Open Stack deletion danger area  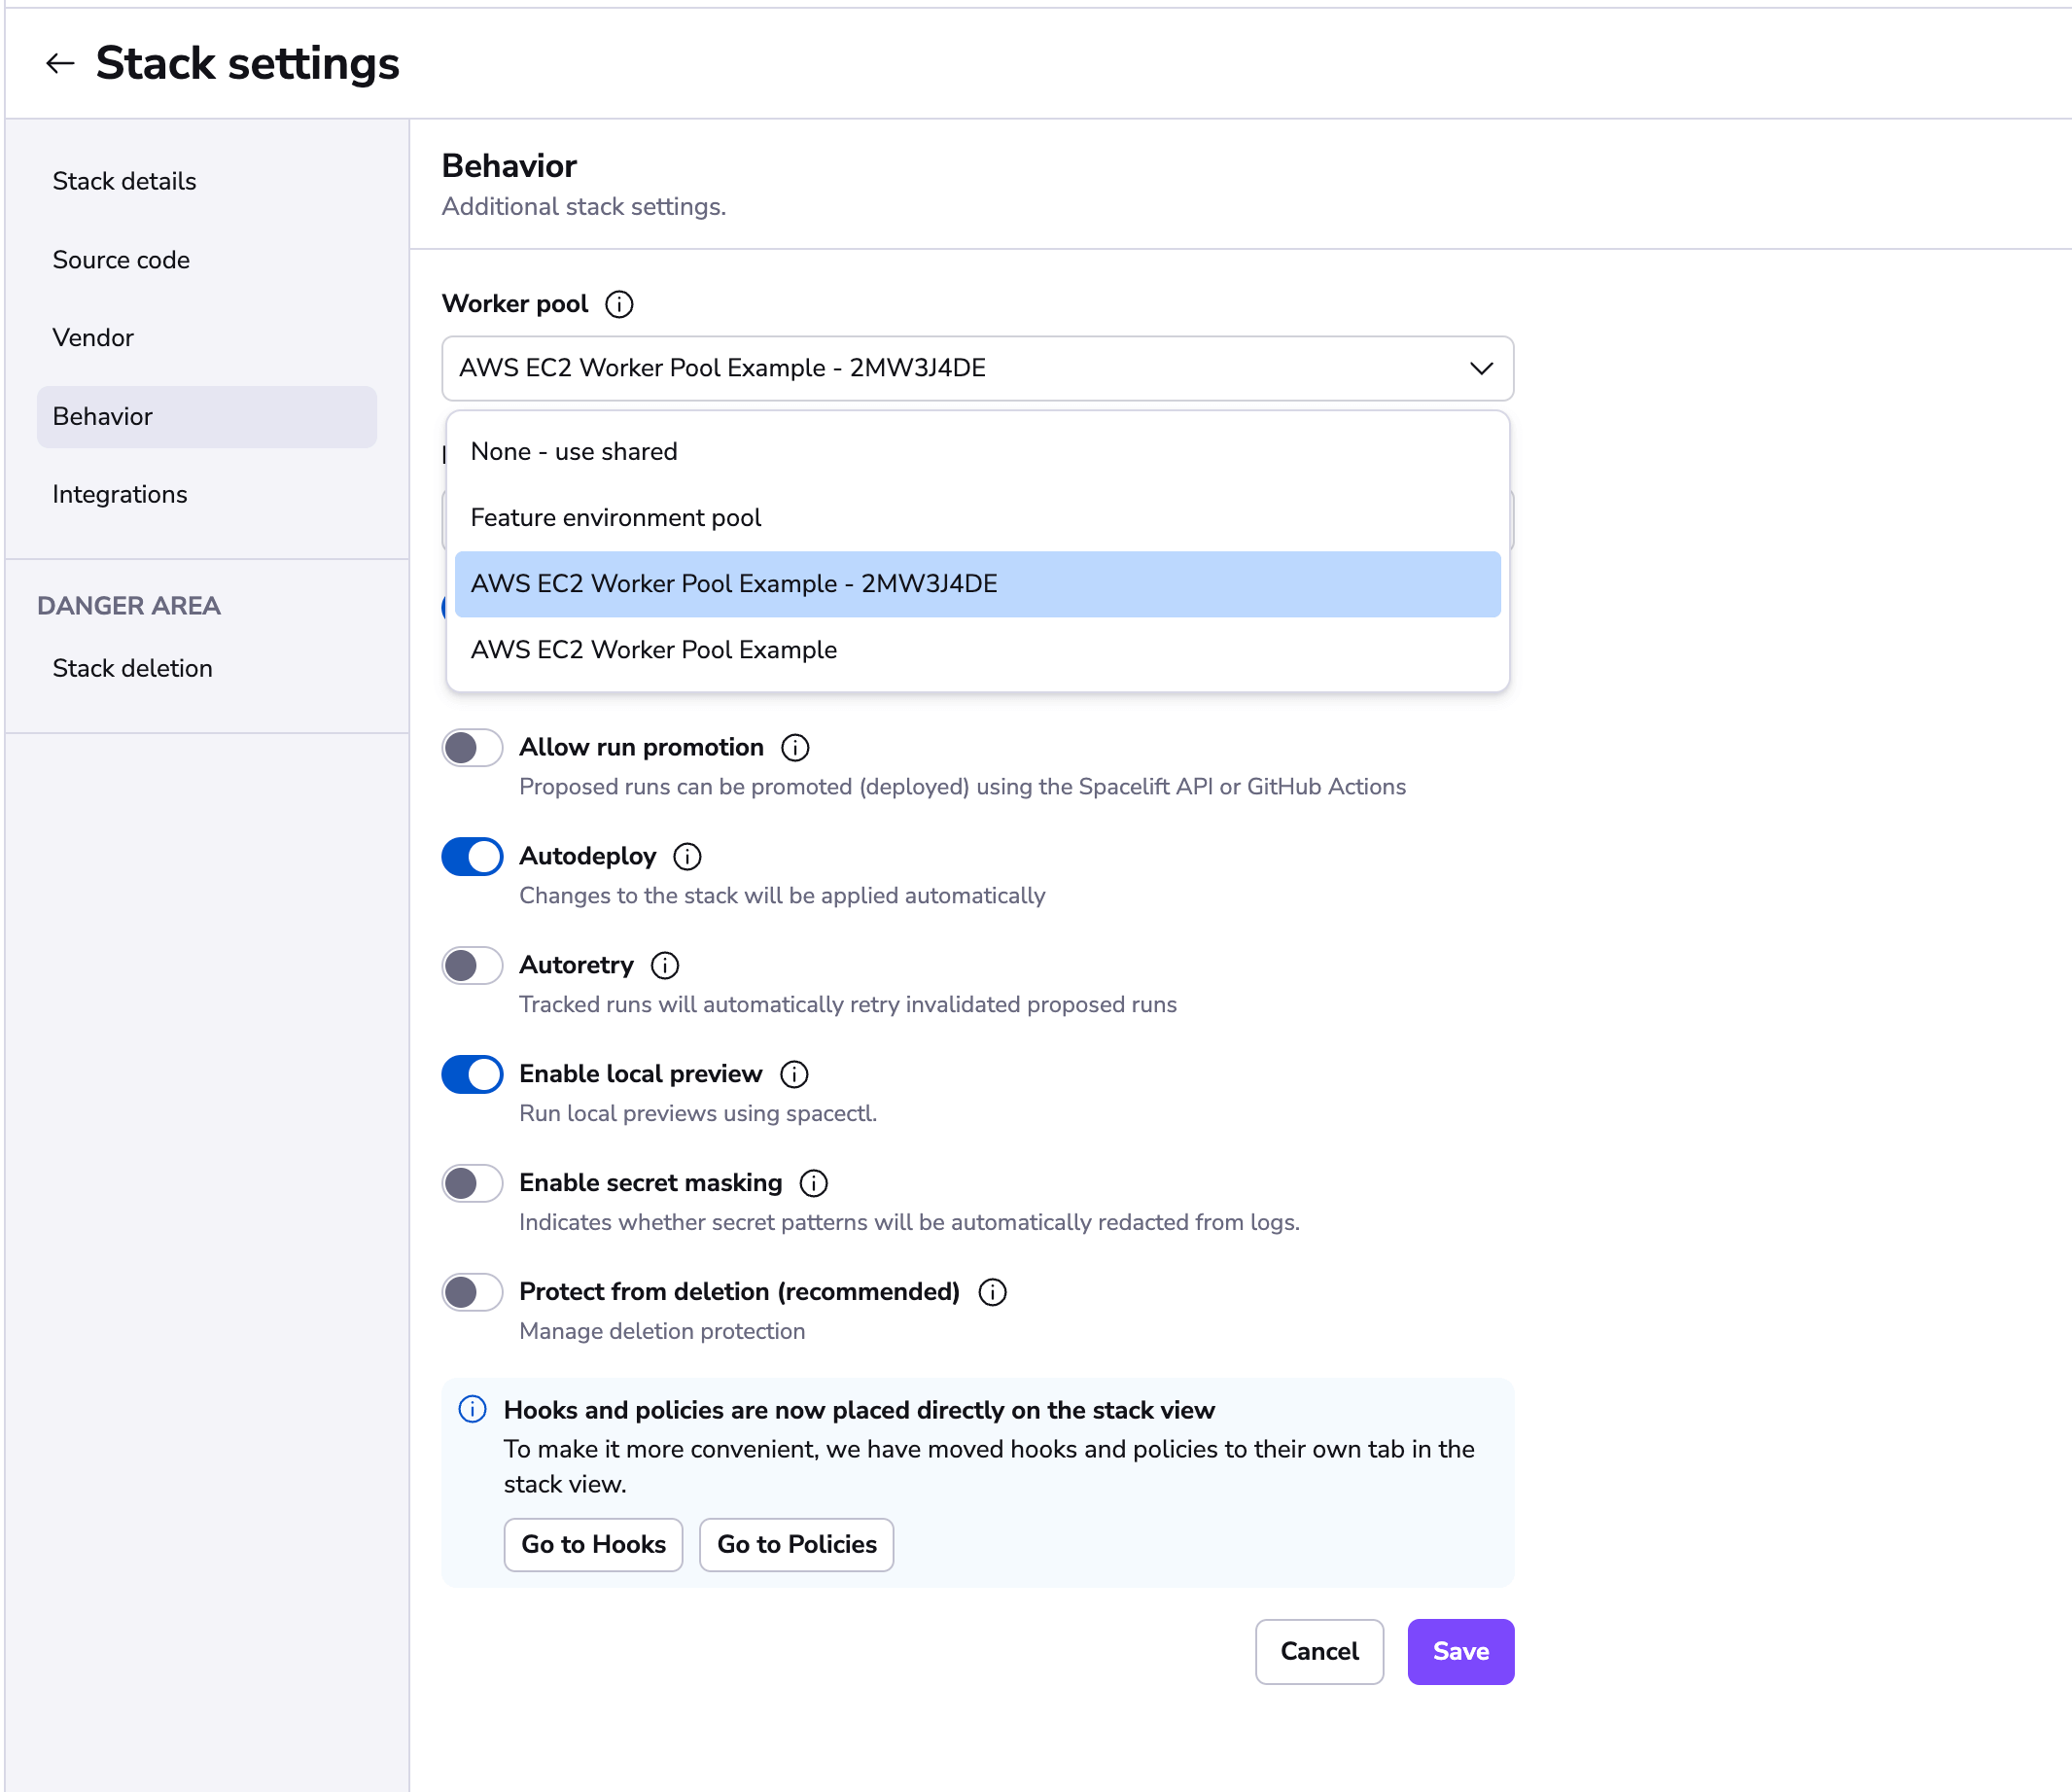point(134,668)
